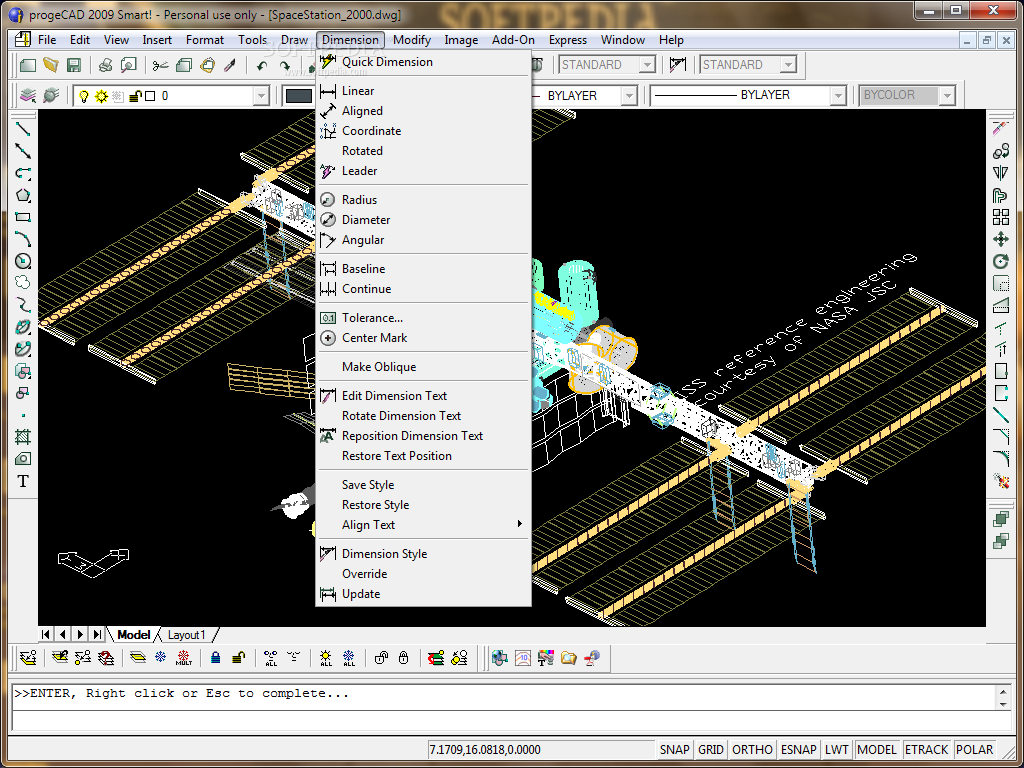Click the New drawing icon
1024x768 pixels.
[x=27, y=65]
